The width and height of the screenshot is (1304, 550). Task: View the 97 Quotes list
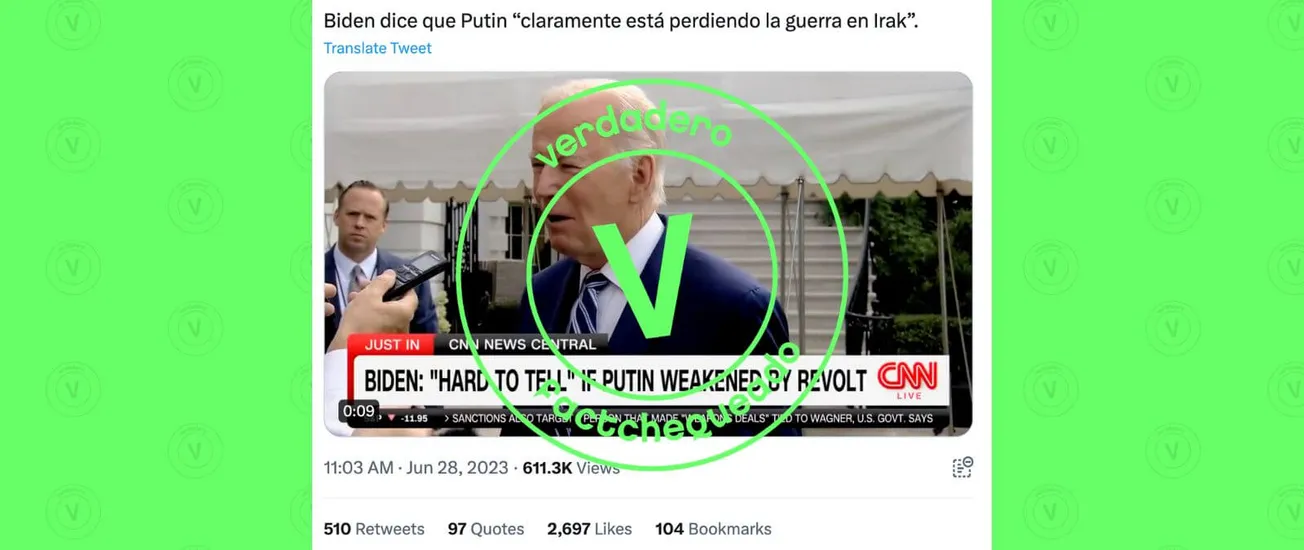click(485, 529)
